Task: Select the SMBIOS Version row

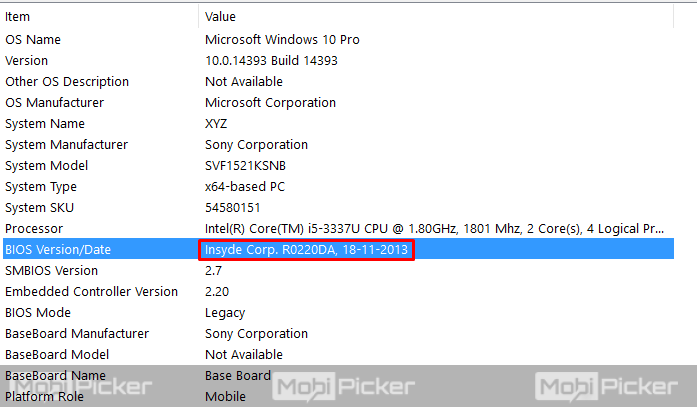Action: point(51,271)
